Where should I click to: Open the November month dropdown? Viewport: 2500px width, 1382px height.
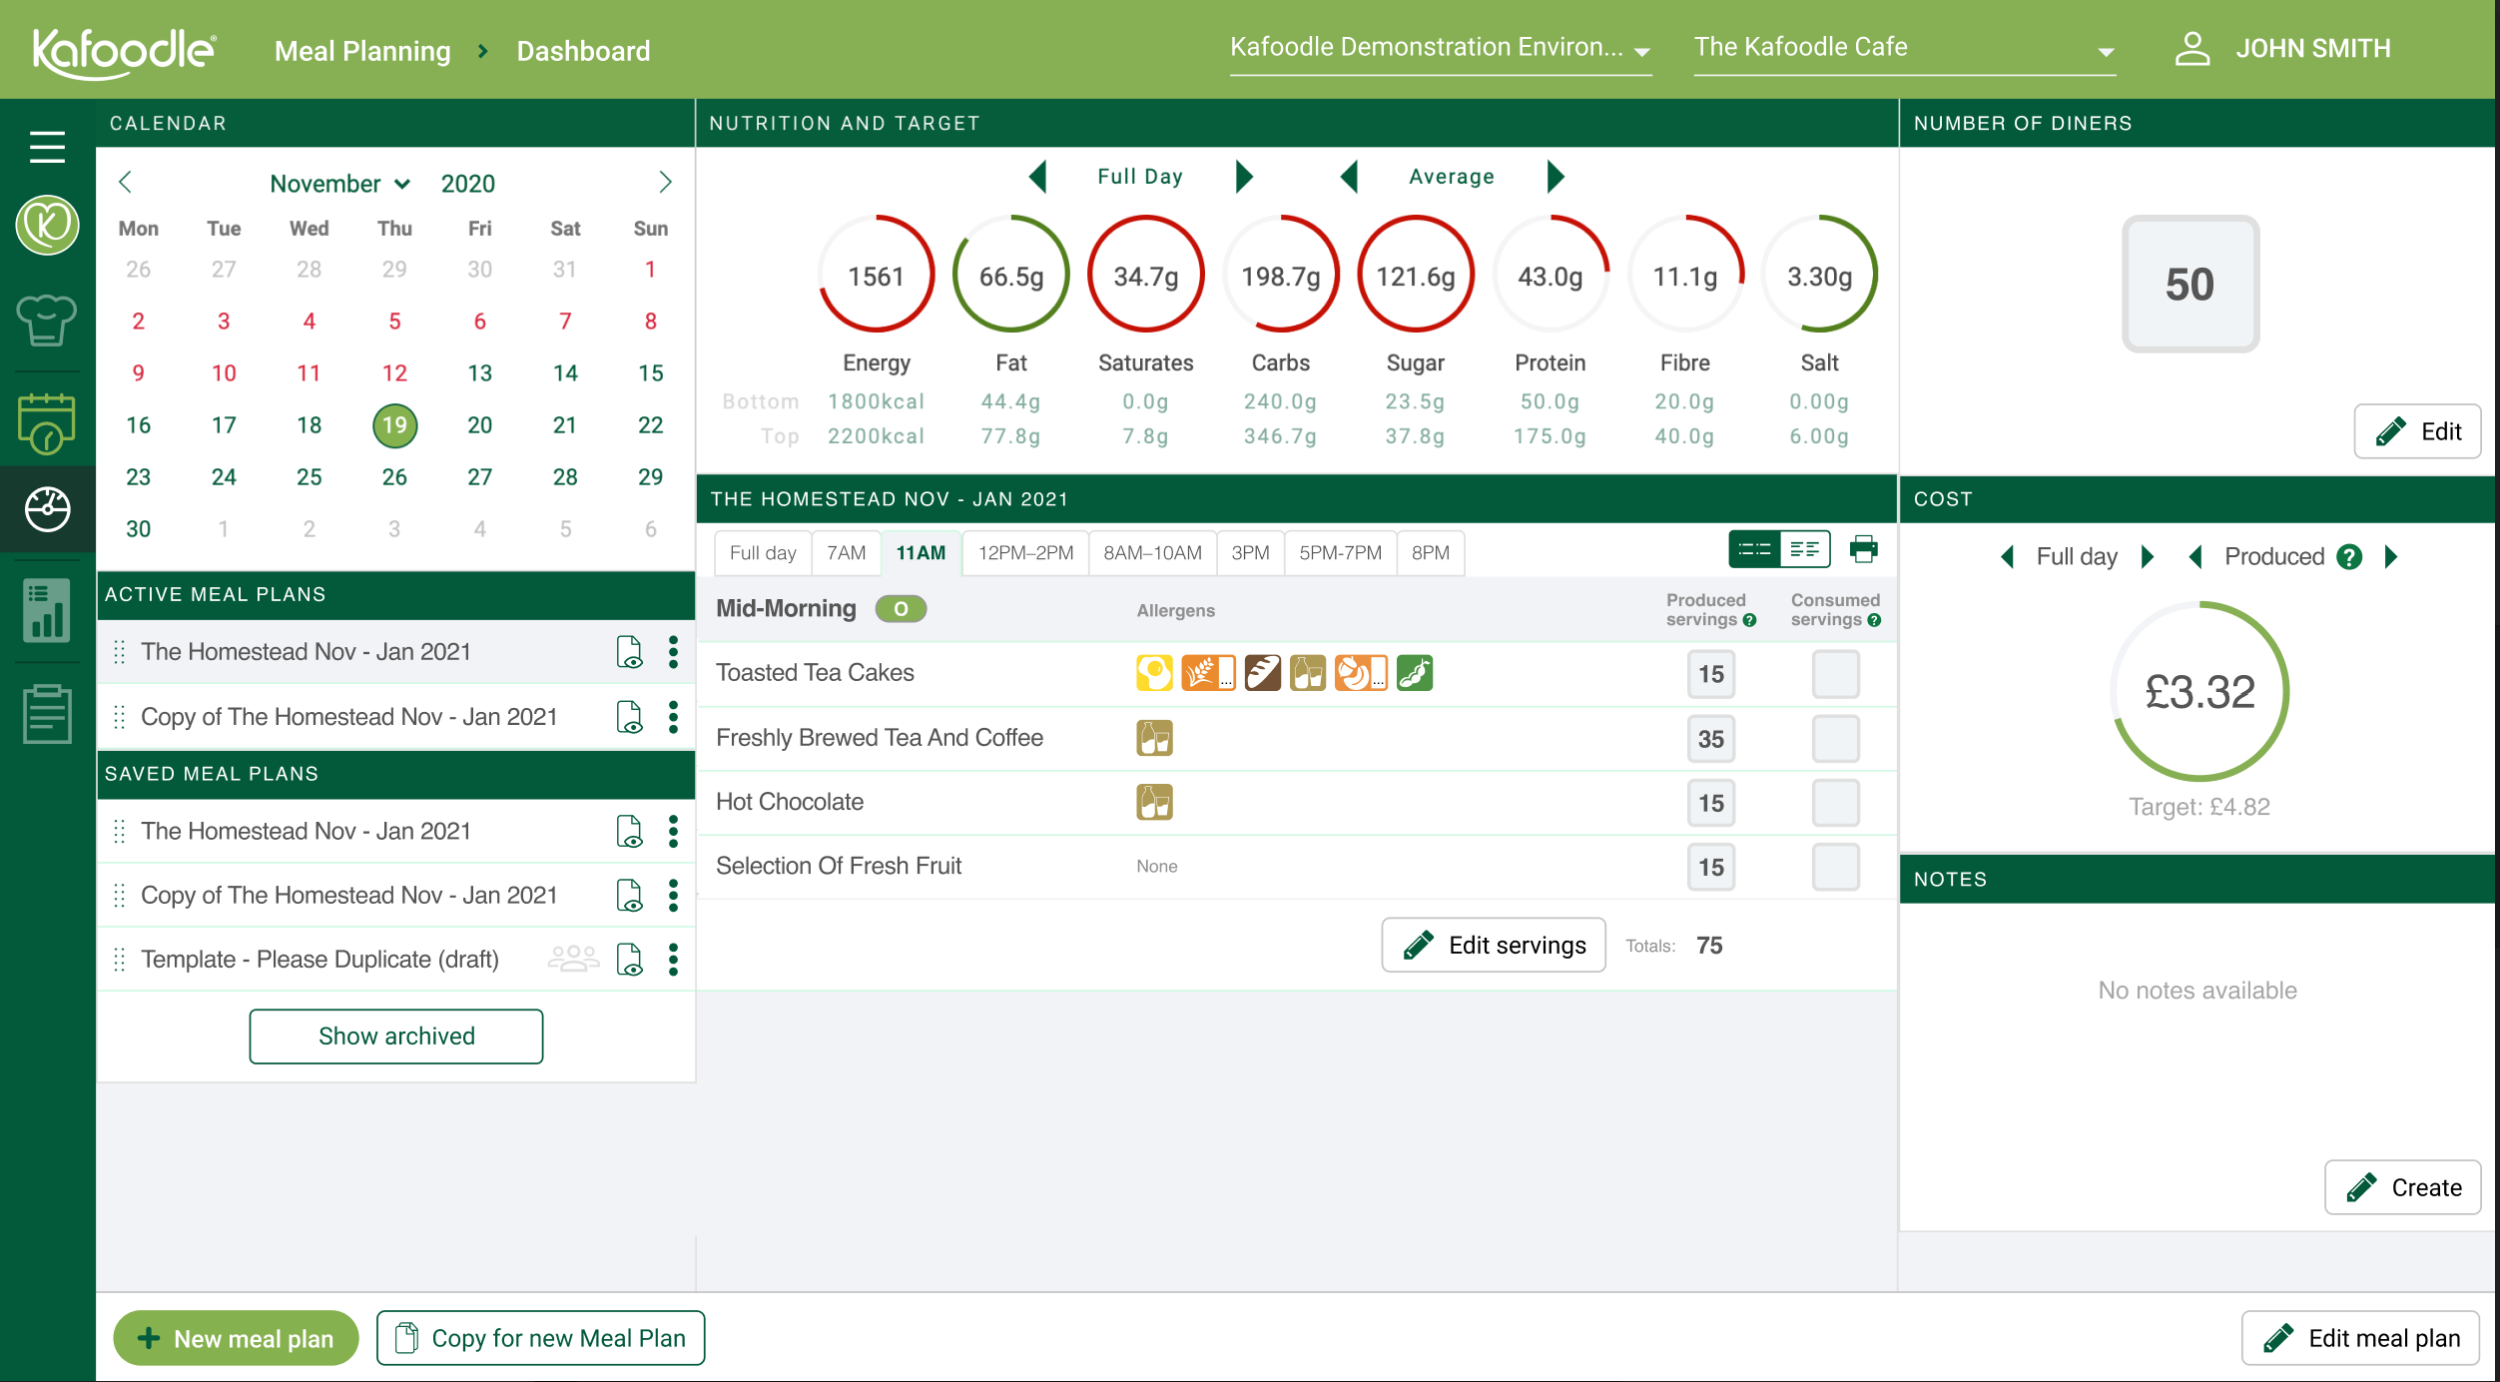coord(340,184)
